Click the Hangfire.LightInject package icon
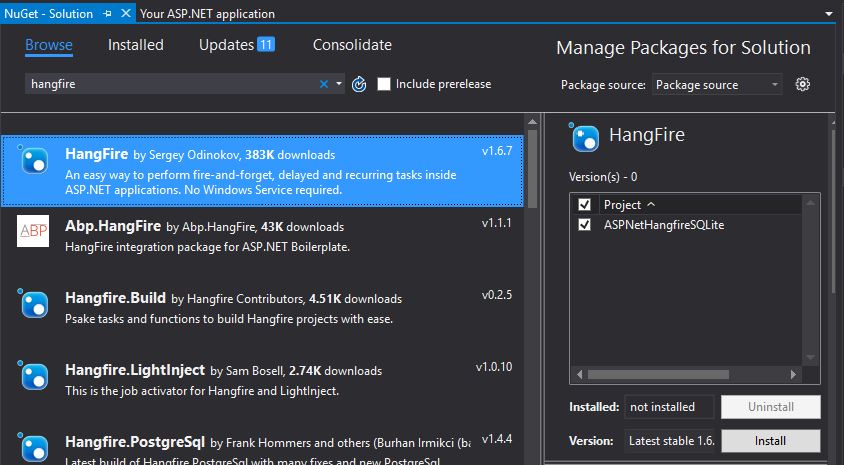Viewport: 844px width, 465px height. 33,375
